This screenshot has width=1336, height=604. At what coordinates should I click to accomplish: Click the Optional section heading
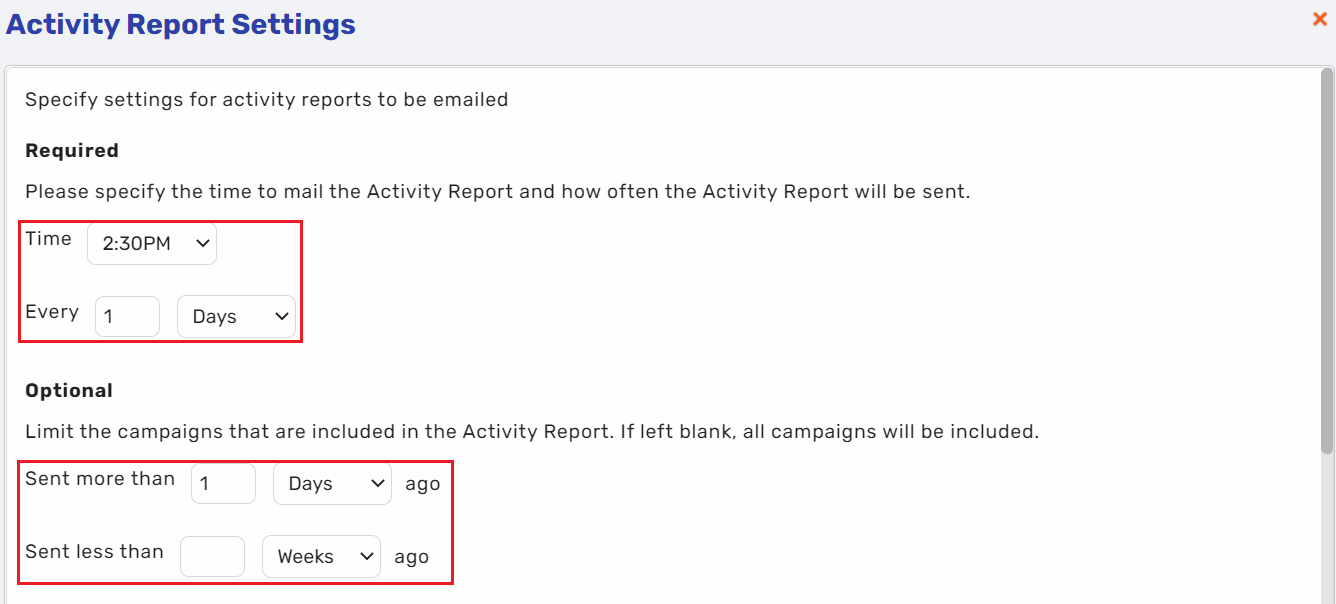69,390
